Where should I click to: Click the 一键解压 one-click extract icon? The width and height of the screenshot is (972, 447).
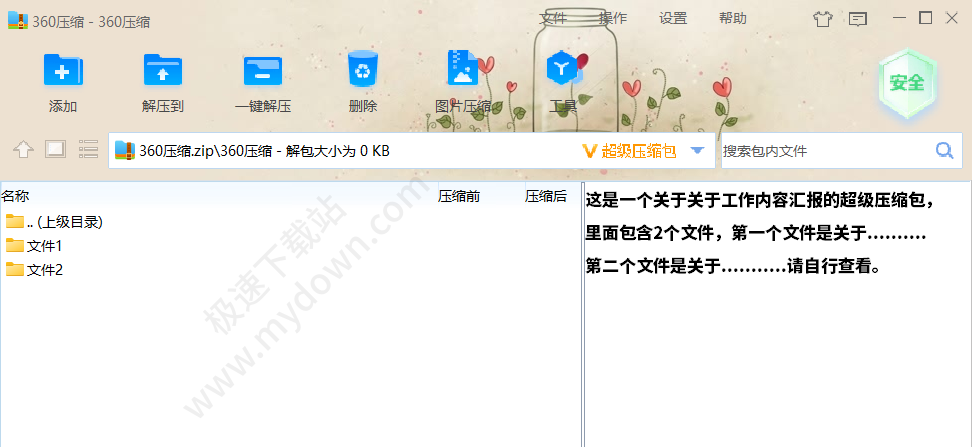(263, 70)
